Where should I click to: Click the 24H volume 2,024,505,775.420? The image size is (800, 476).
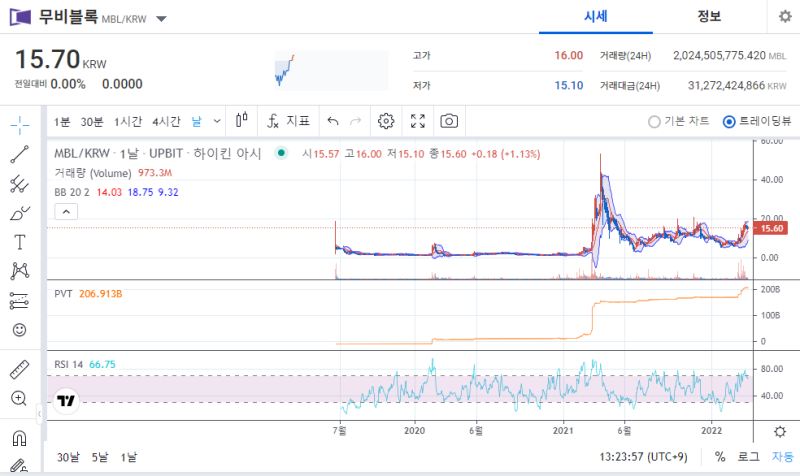(x=719, y=55)
